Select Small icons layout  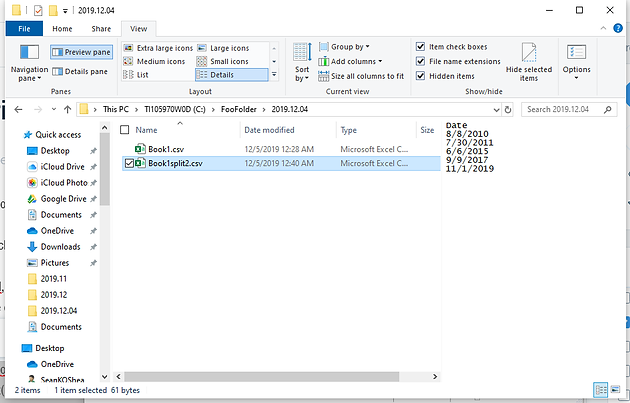pos(223,61)
